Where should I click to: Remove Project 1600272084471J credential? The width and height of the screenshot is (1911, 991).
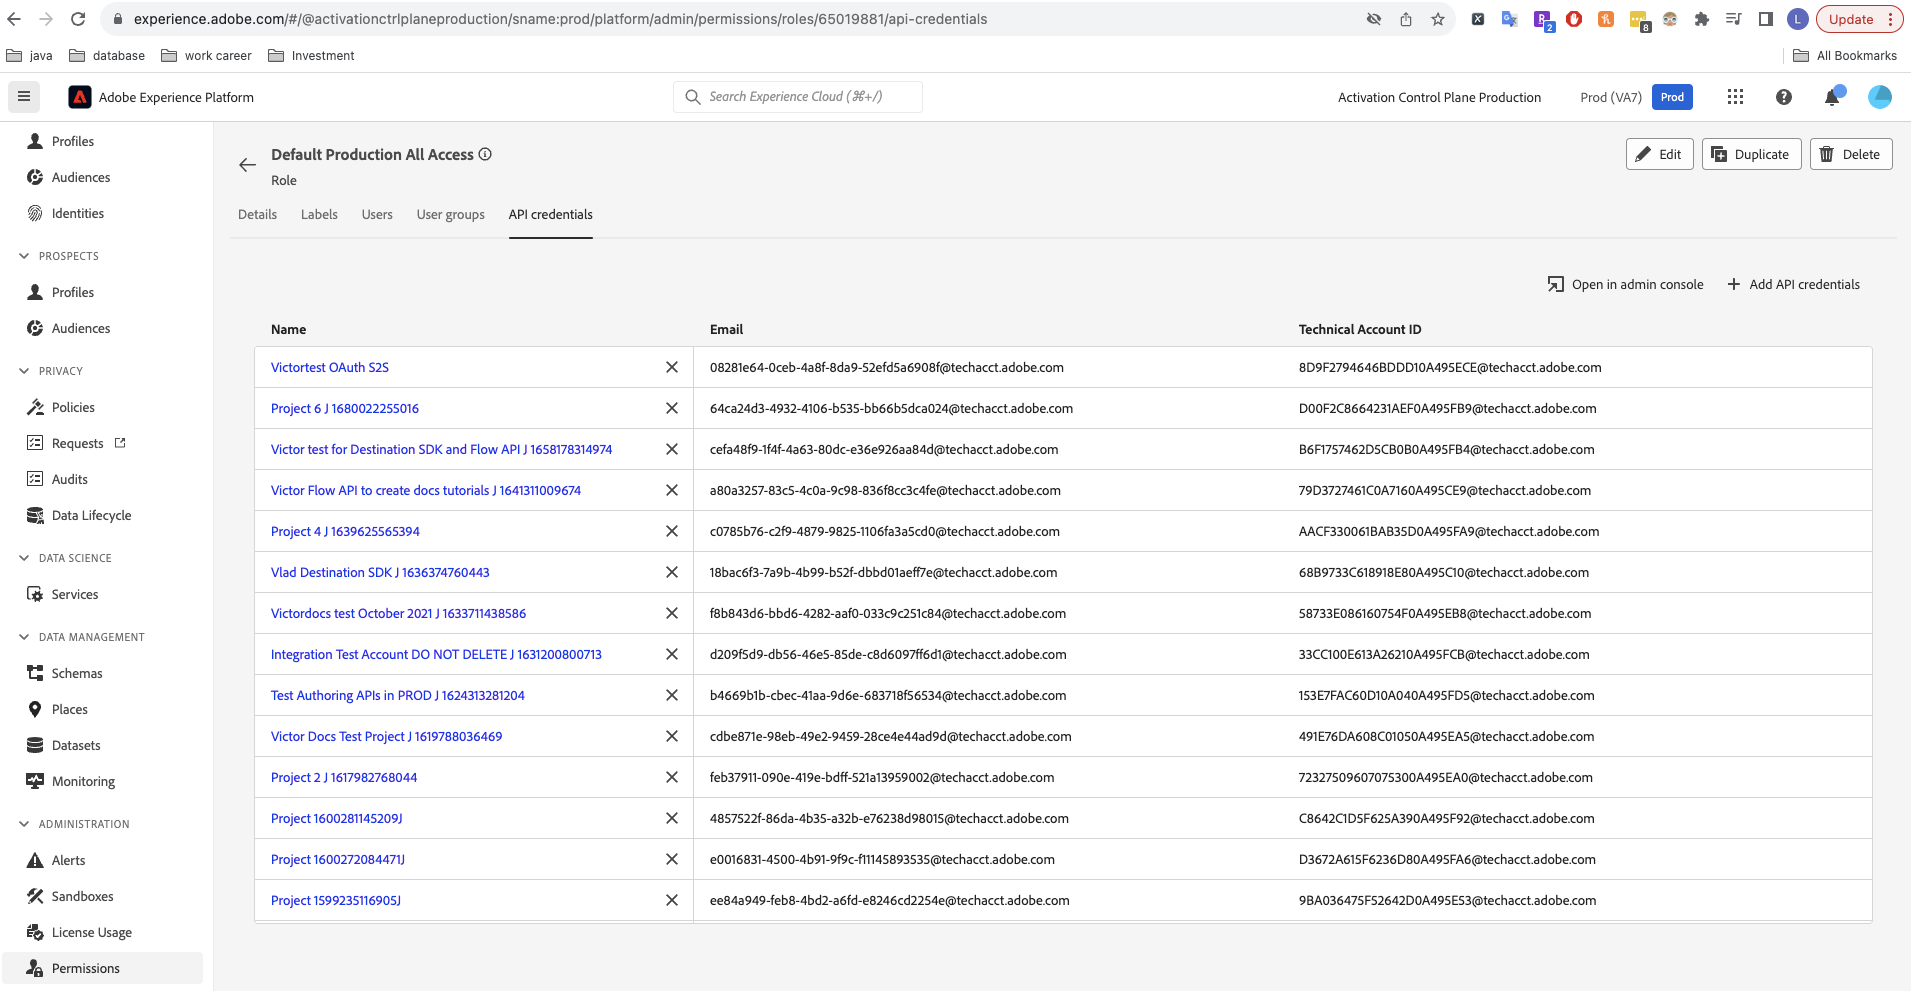672,859
